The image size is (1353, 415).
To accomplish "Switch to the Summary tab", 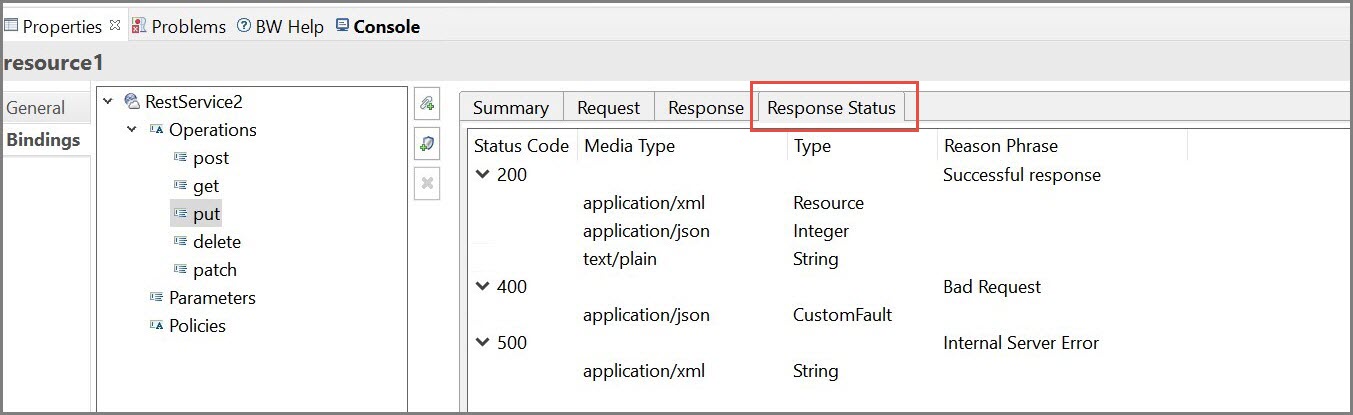I will point(510,108).
